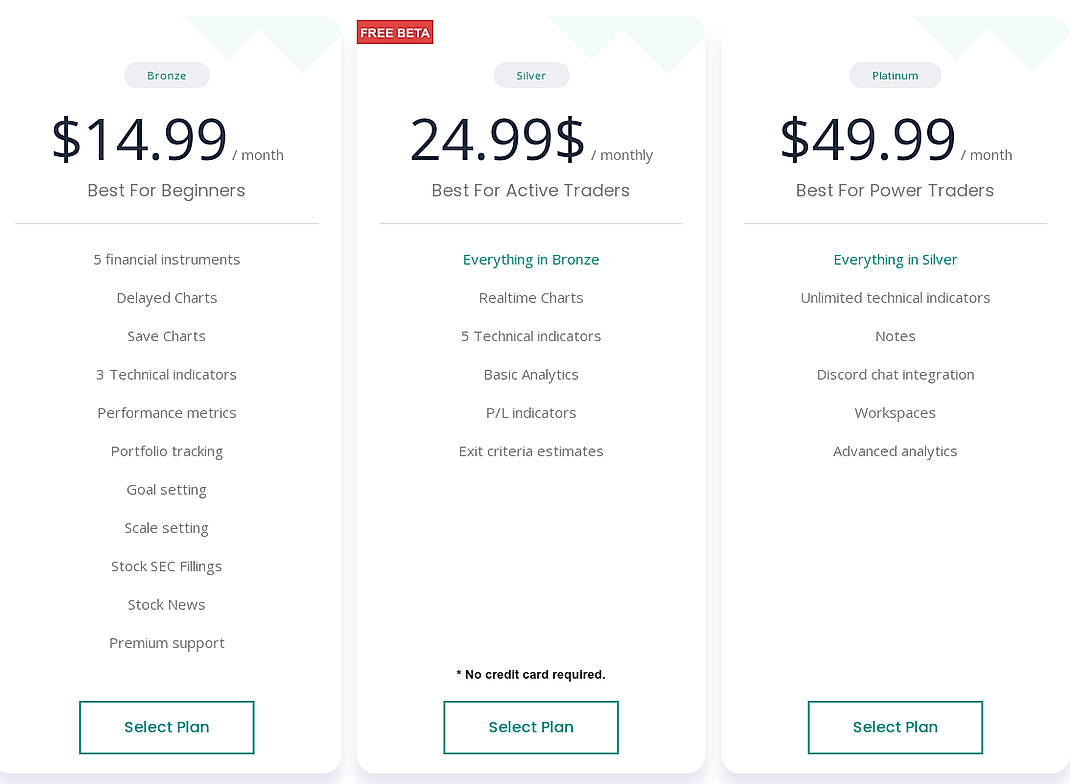Click the Portfolio tracking feature
Viewport: 1070px width, 784px height.
click(166, 451)
